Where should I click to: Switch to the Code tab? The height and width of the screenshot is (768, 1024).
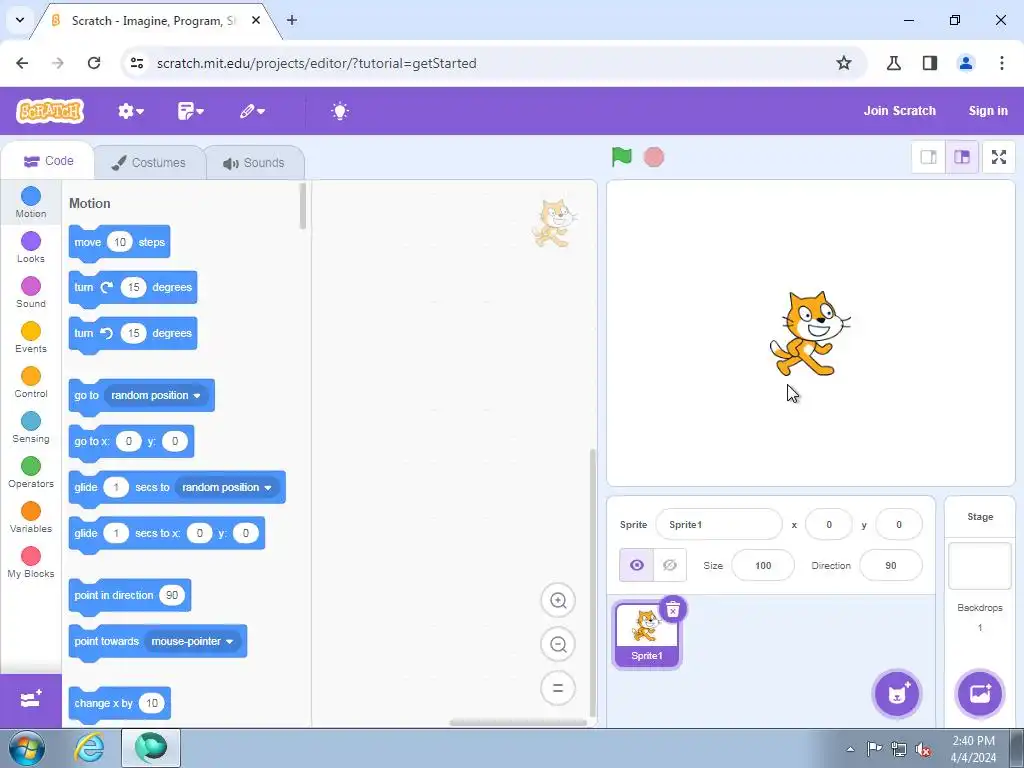point(48,161)
